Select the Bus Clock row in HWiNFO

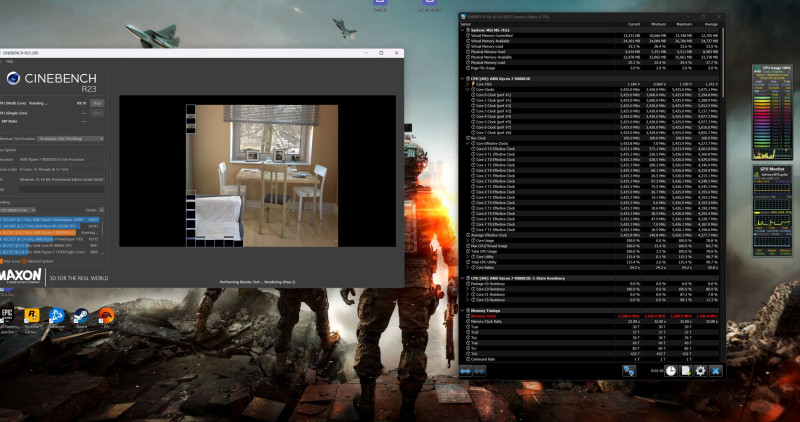[590, 138]
